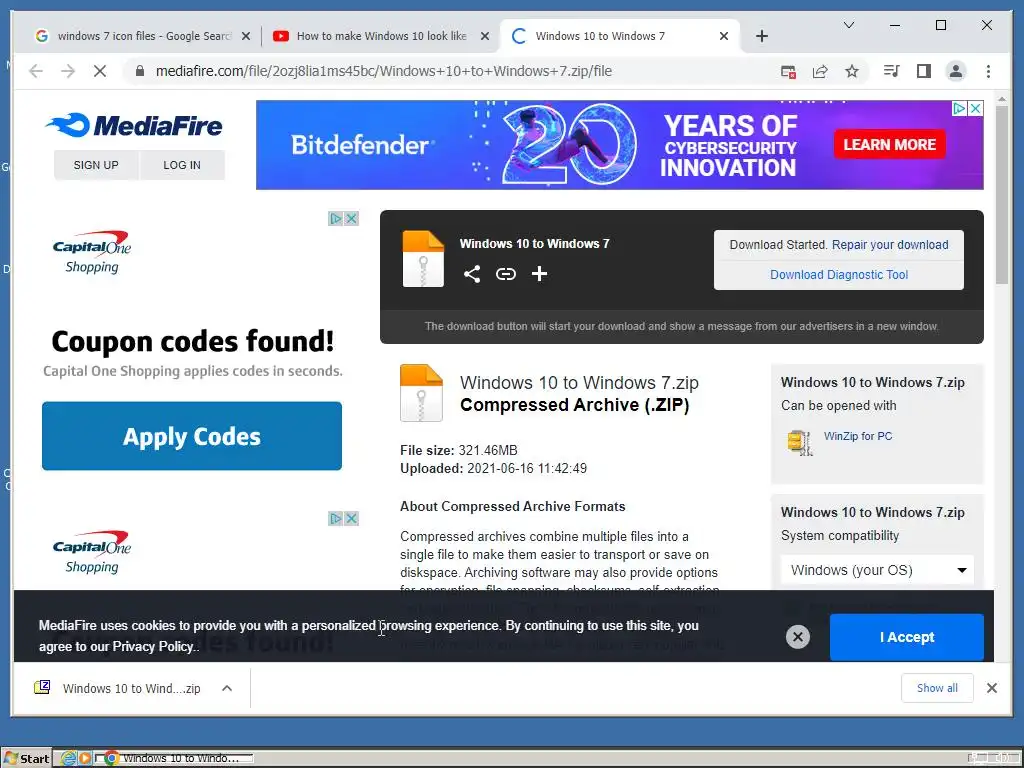Click the WinZip for PC link

857,436
